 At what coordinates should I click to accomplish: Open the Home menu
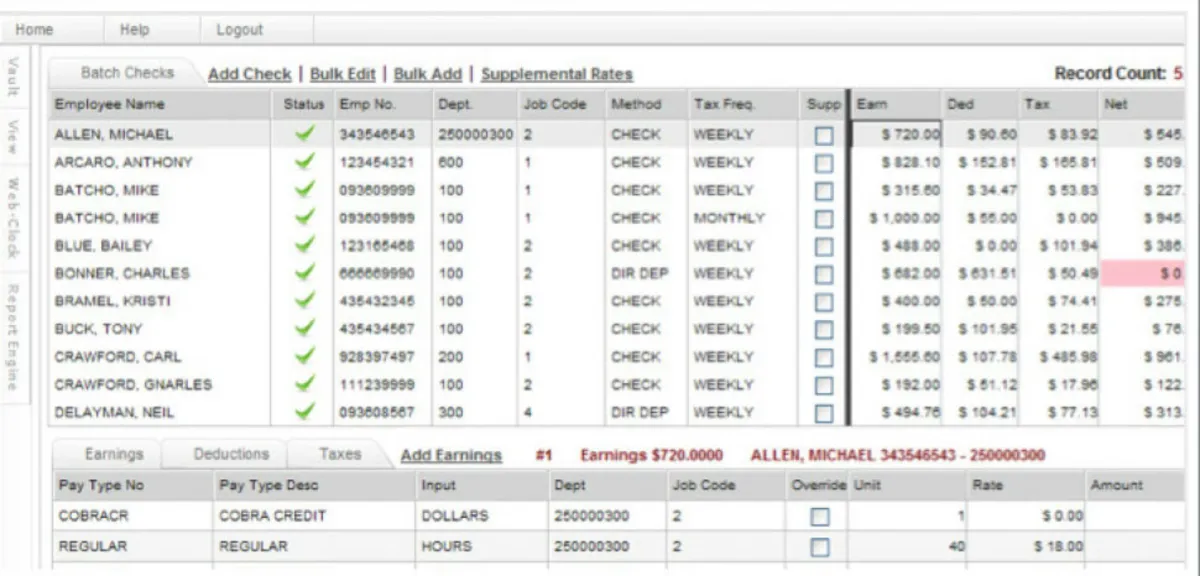click(34, 30)
